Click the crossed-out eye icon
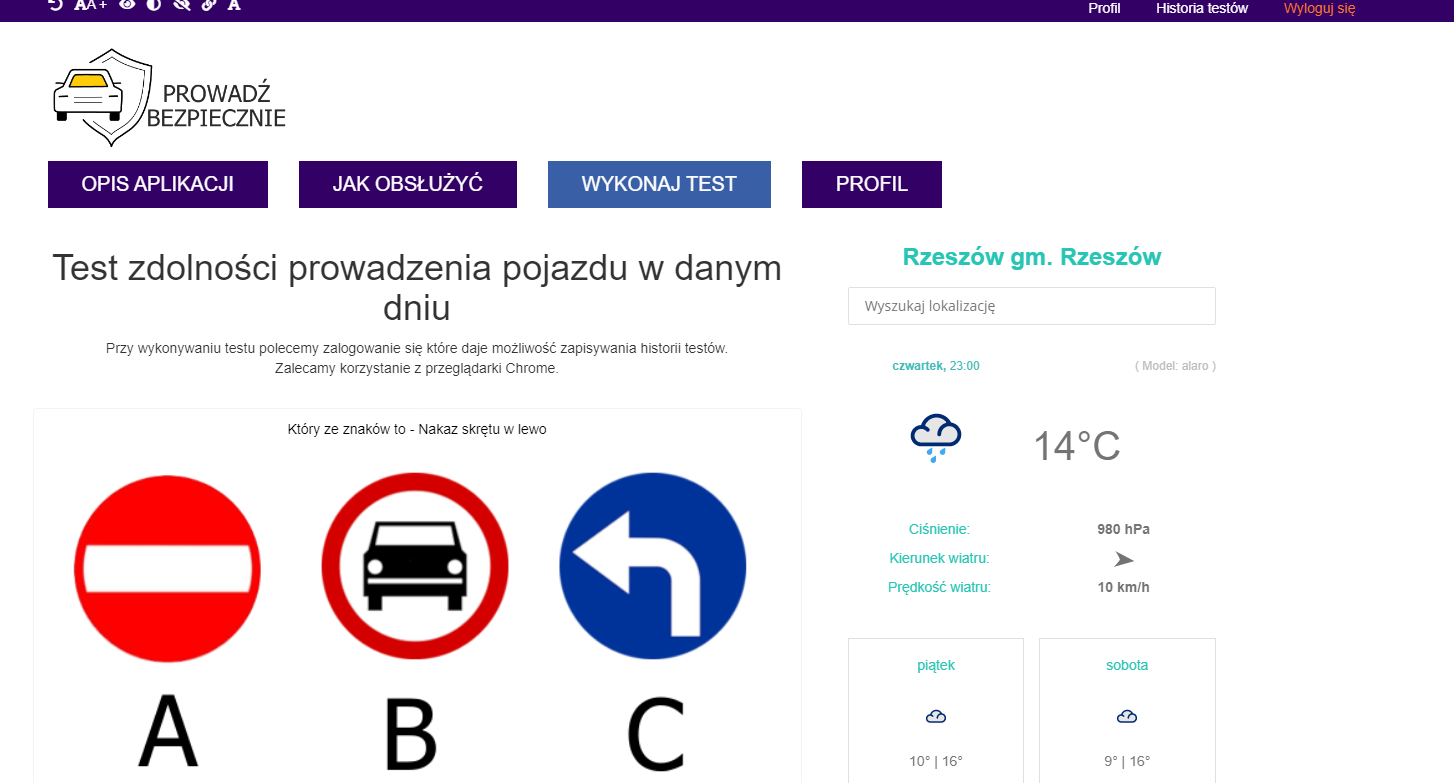1454x783 pixels. (181, 5)
